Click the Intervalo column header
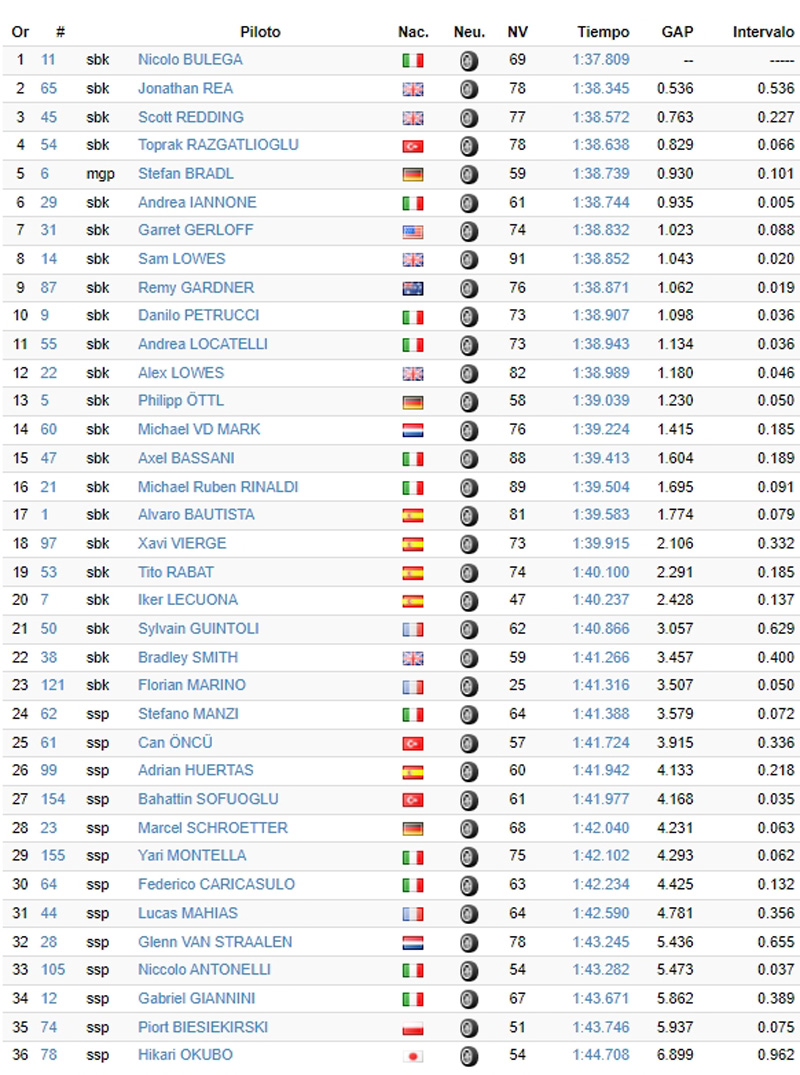The image size is (800, 1075). pyautogui.click(x=763, y=32)
